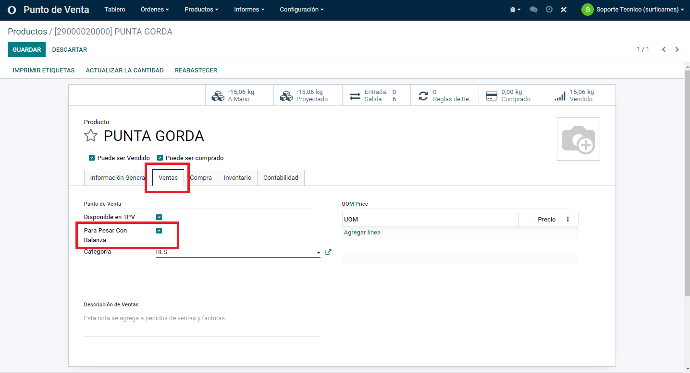
Task: Toggle Puede ser comprado checkbox
Action: click(160, 158)
